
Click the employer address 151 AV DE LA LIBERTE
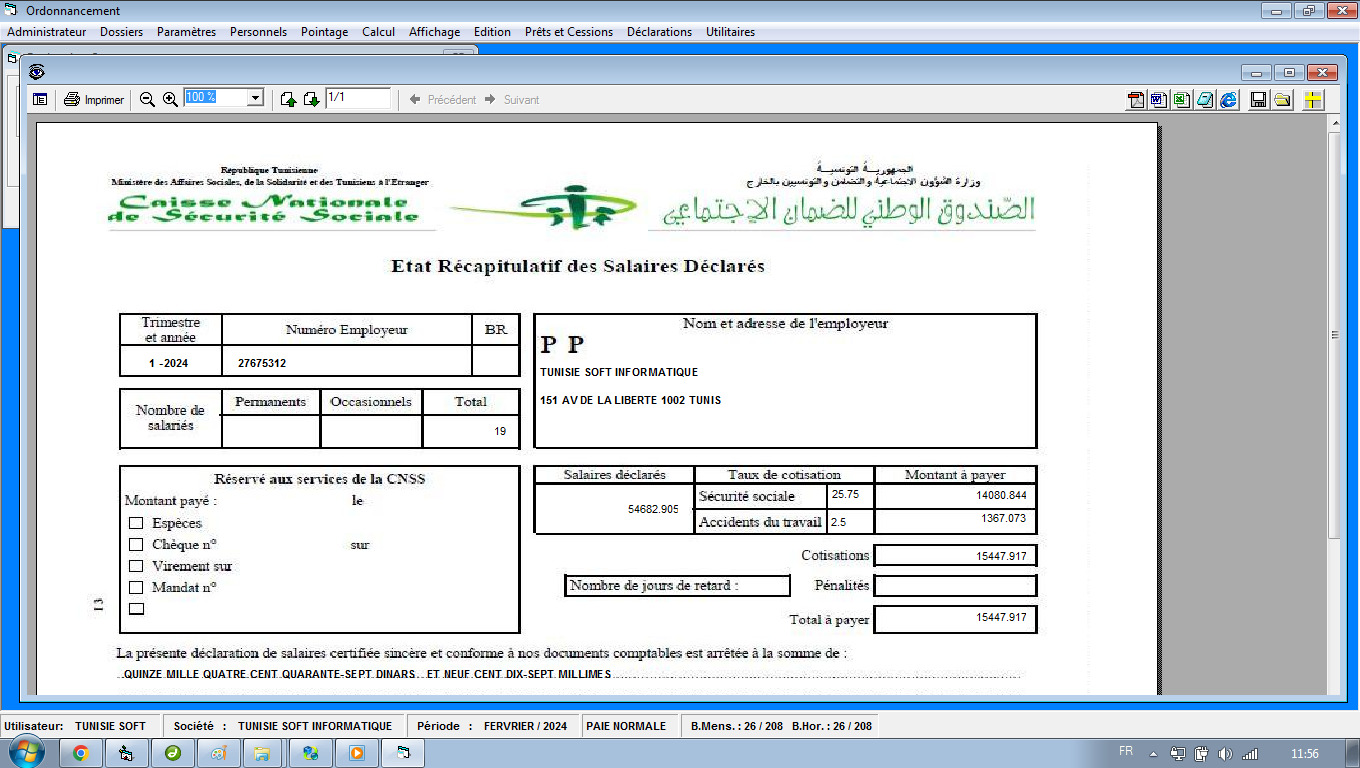point(630,400)
